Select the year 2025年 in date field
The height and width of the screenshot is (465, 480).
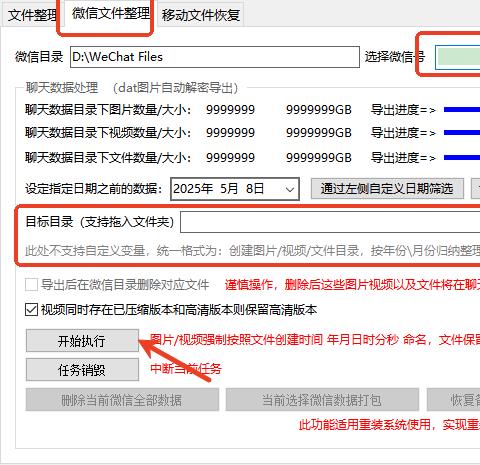[x=193, y=189]
